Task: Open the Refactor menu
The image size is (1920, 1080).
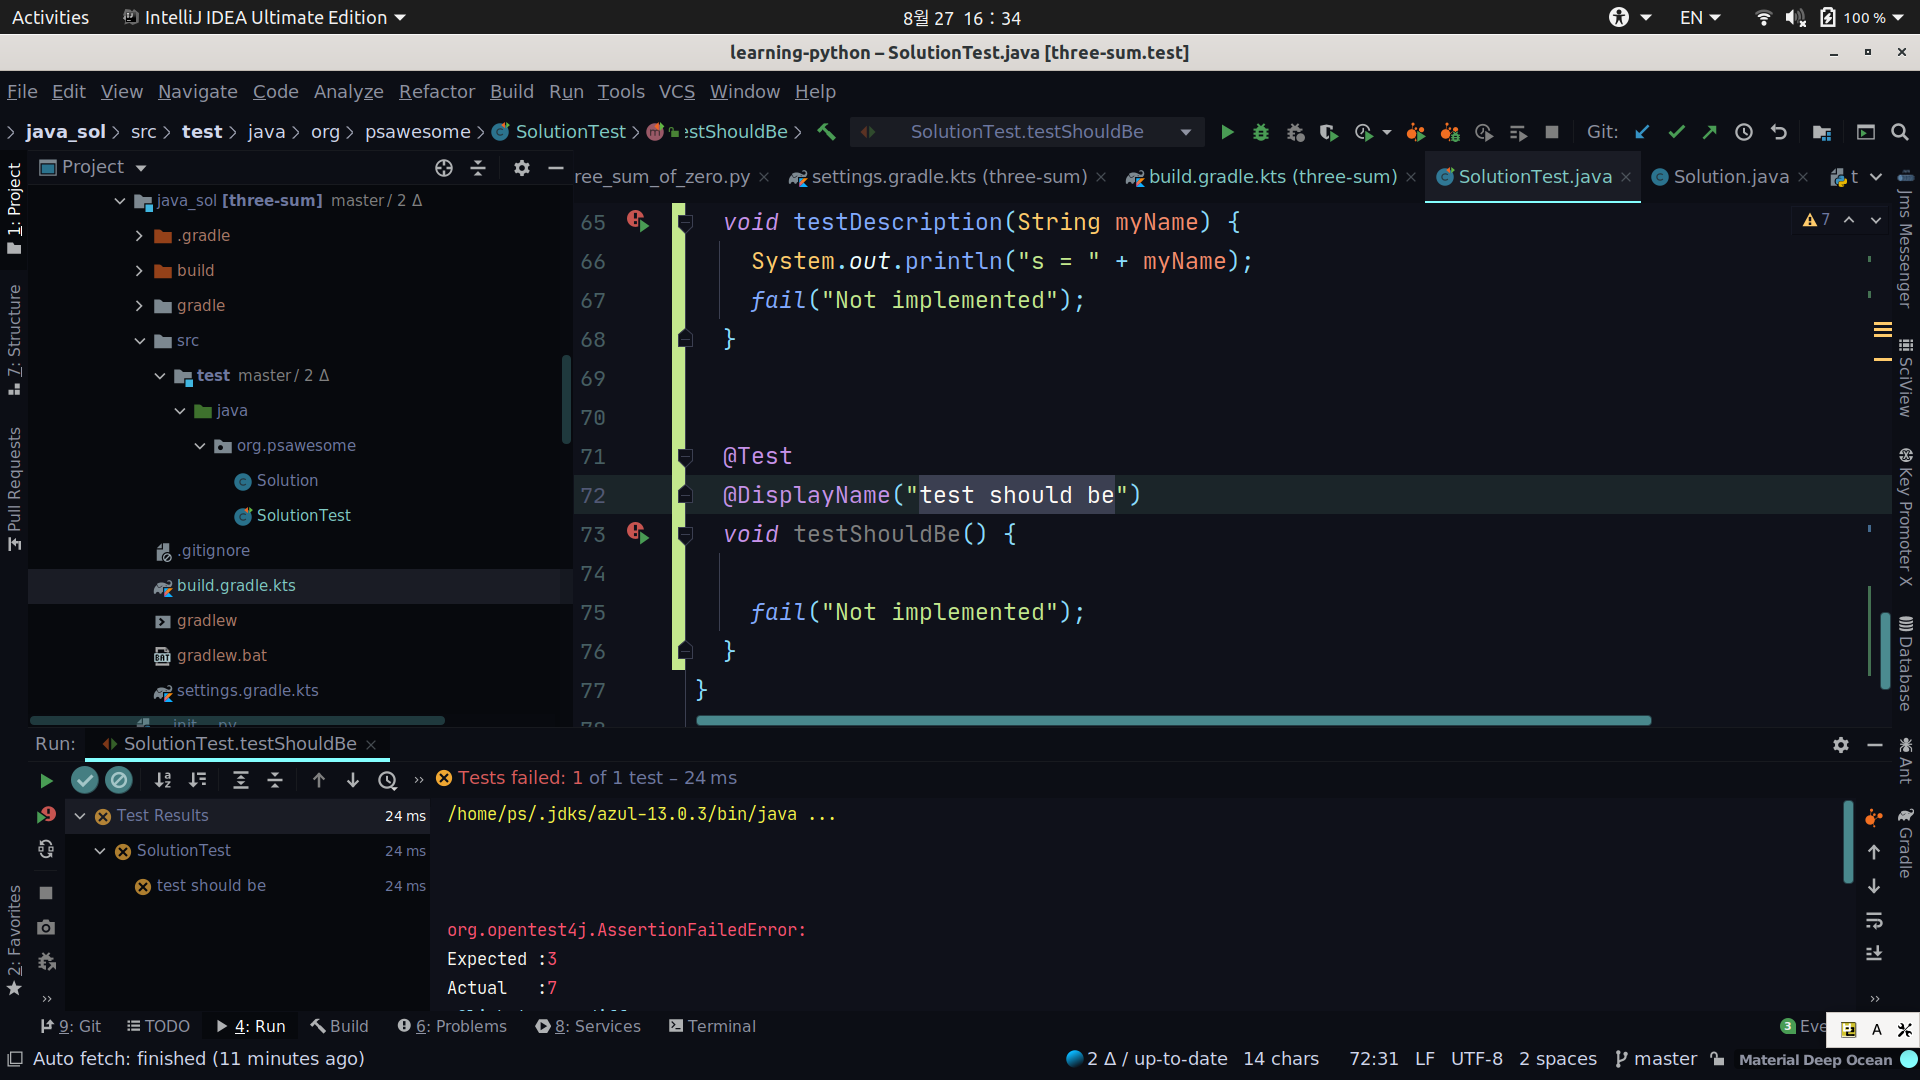Action: 436,92
